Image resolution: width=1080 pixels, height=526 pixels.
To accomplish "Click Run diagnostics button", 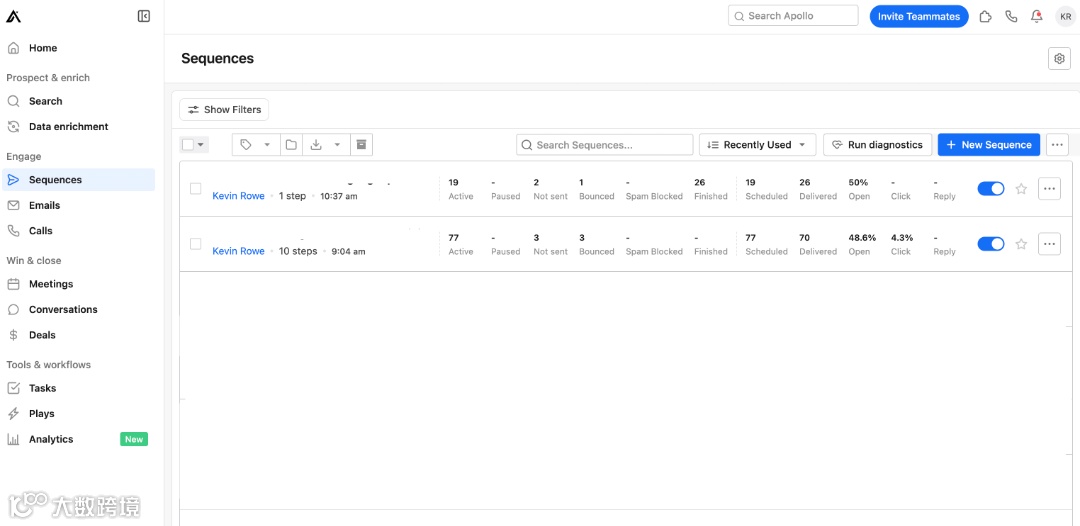I will [x=877, y=145].
